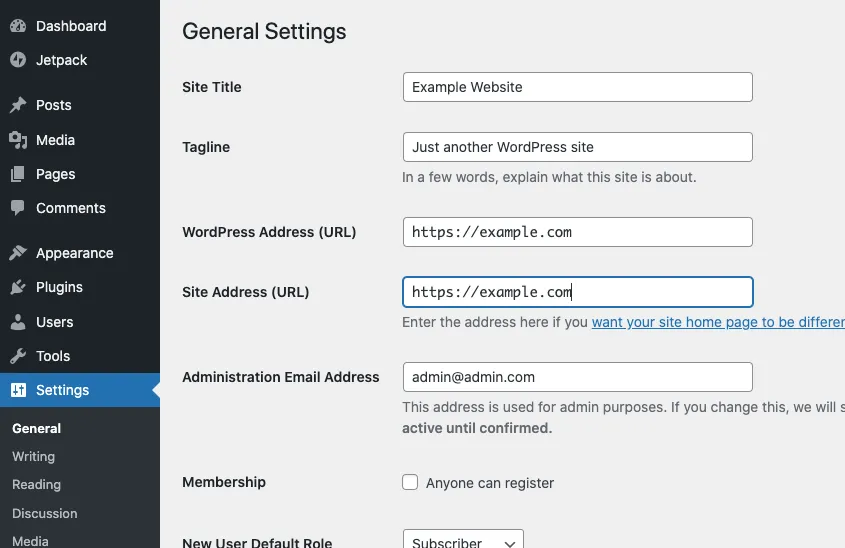
Task: Click the Posts pushpin icon
Action: tap(18, 105)
